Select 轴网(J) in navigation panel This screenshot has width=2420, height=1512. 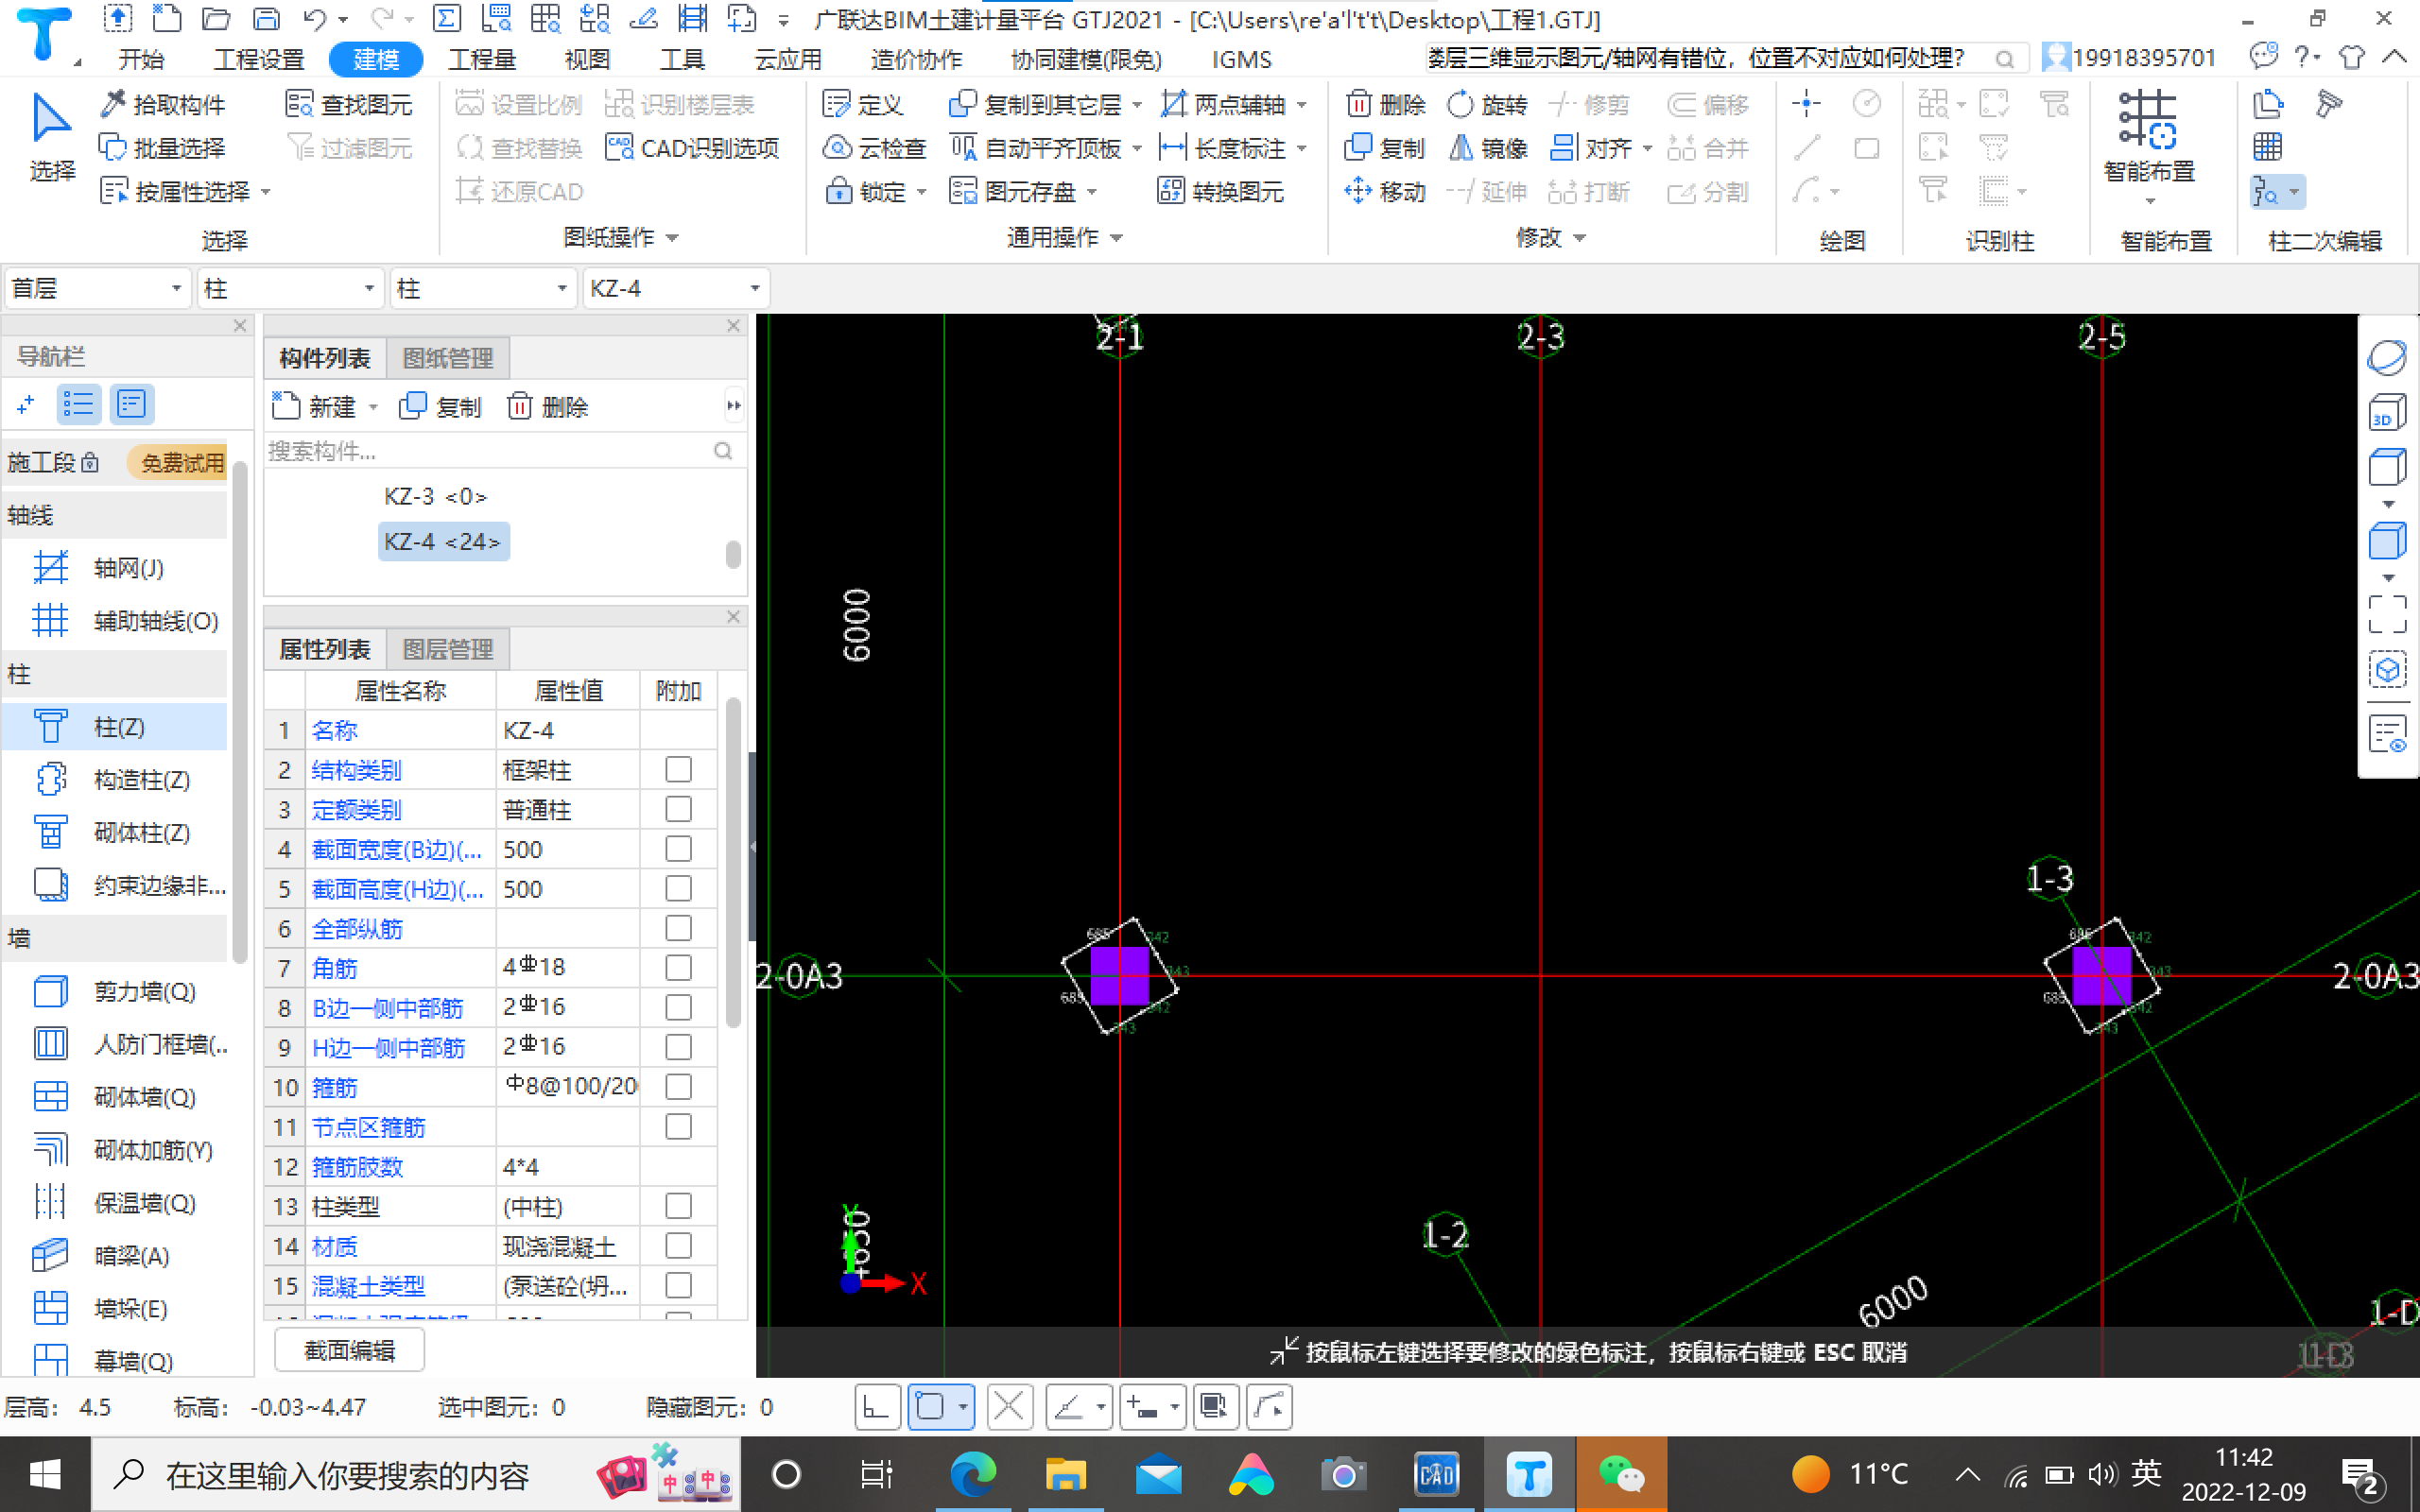pos(115,568)
